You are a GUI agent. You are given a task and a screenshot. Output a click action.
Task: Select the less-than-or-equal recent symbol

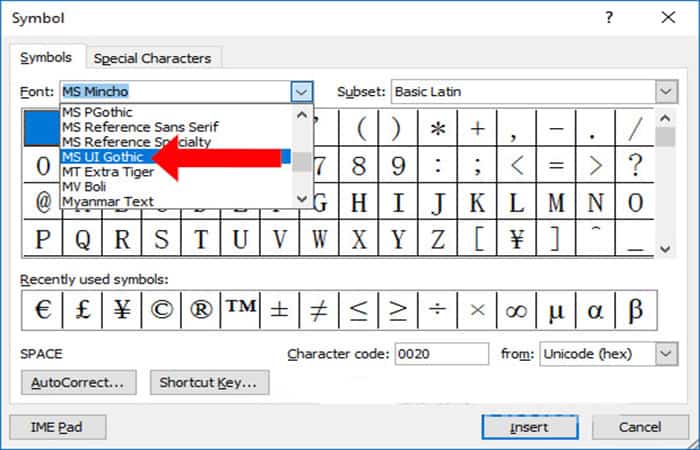coord(358,310)
